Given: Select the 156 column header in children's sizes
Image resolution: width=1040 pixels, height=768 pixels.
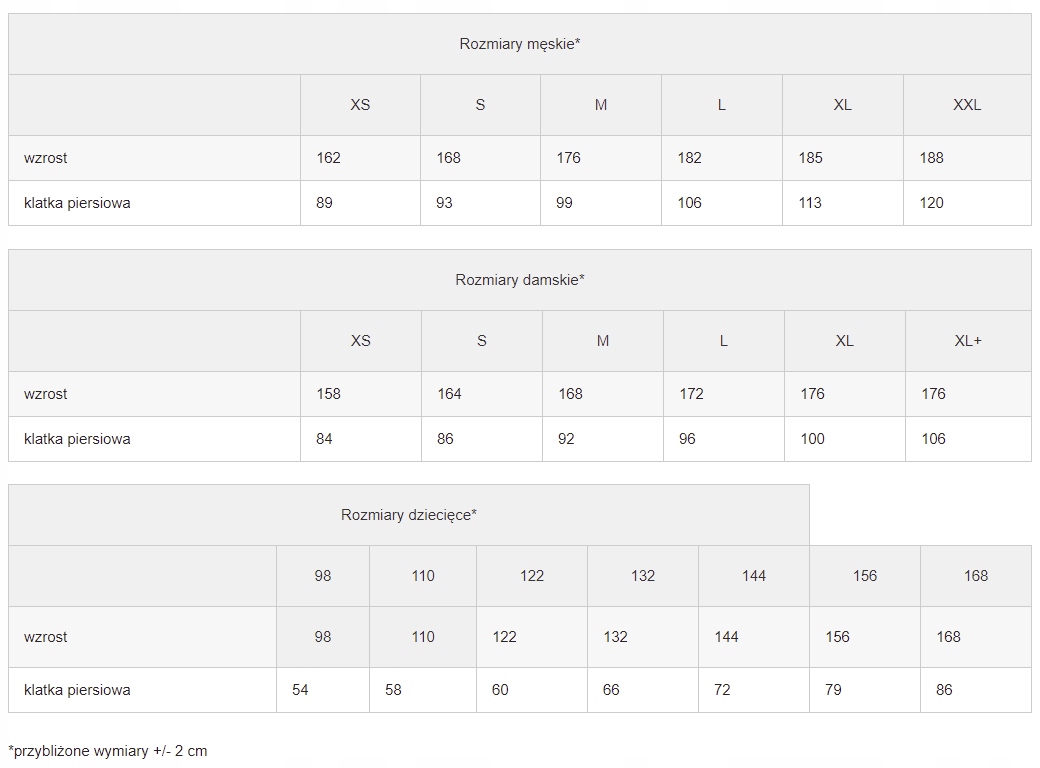Looking at the screenshot, I should click(x=864, y=576).
